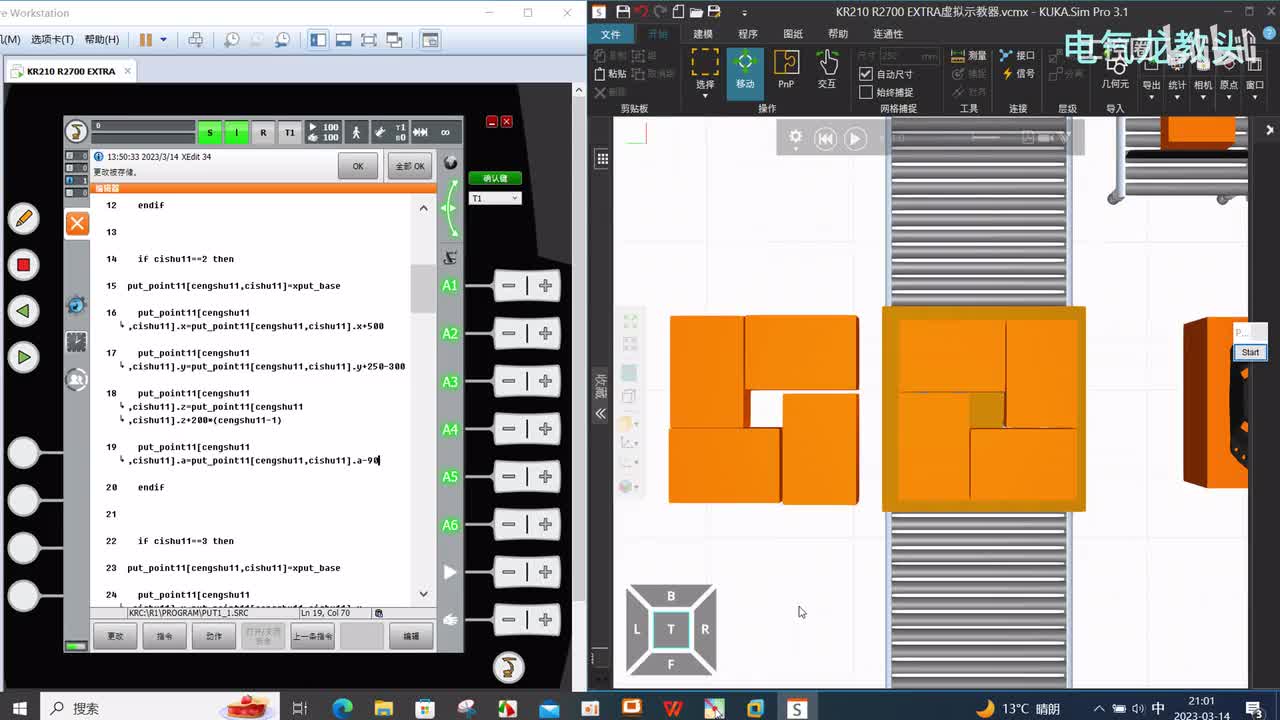Viewport: 1280px width, 720px height.
Task: Save the KUKA.Sim layout from quick toolbar
Action: (x=623, y=12)
